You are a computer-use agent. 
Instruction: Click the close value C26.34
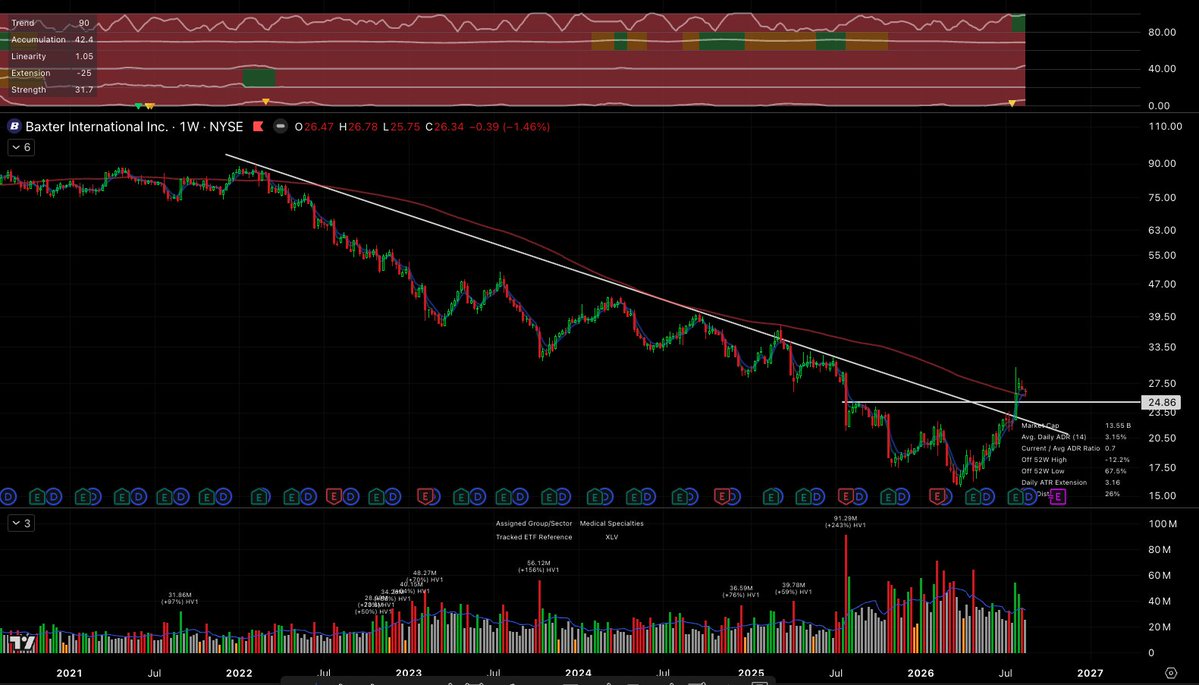[x=444, y=127]
